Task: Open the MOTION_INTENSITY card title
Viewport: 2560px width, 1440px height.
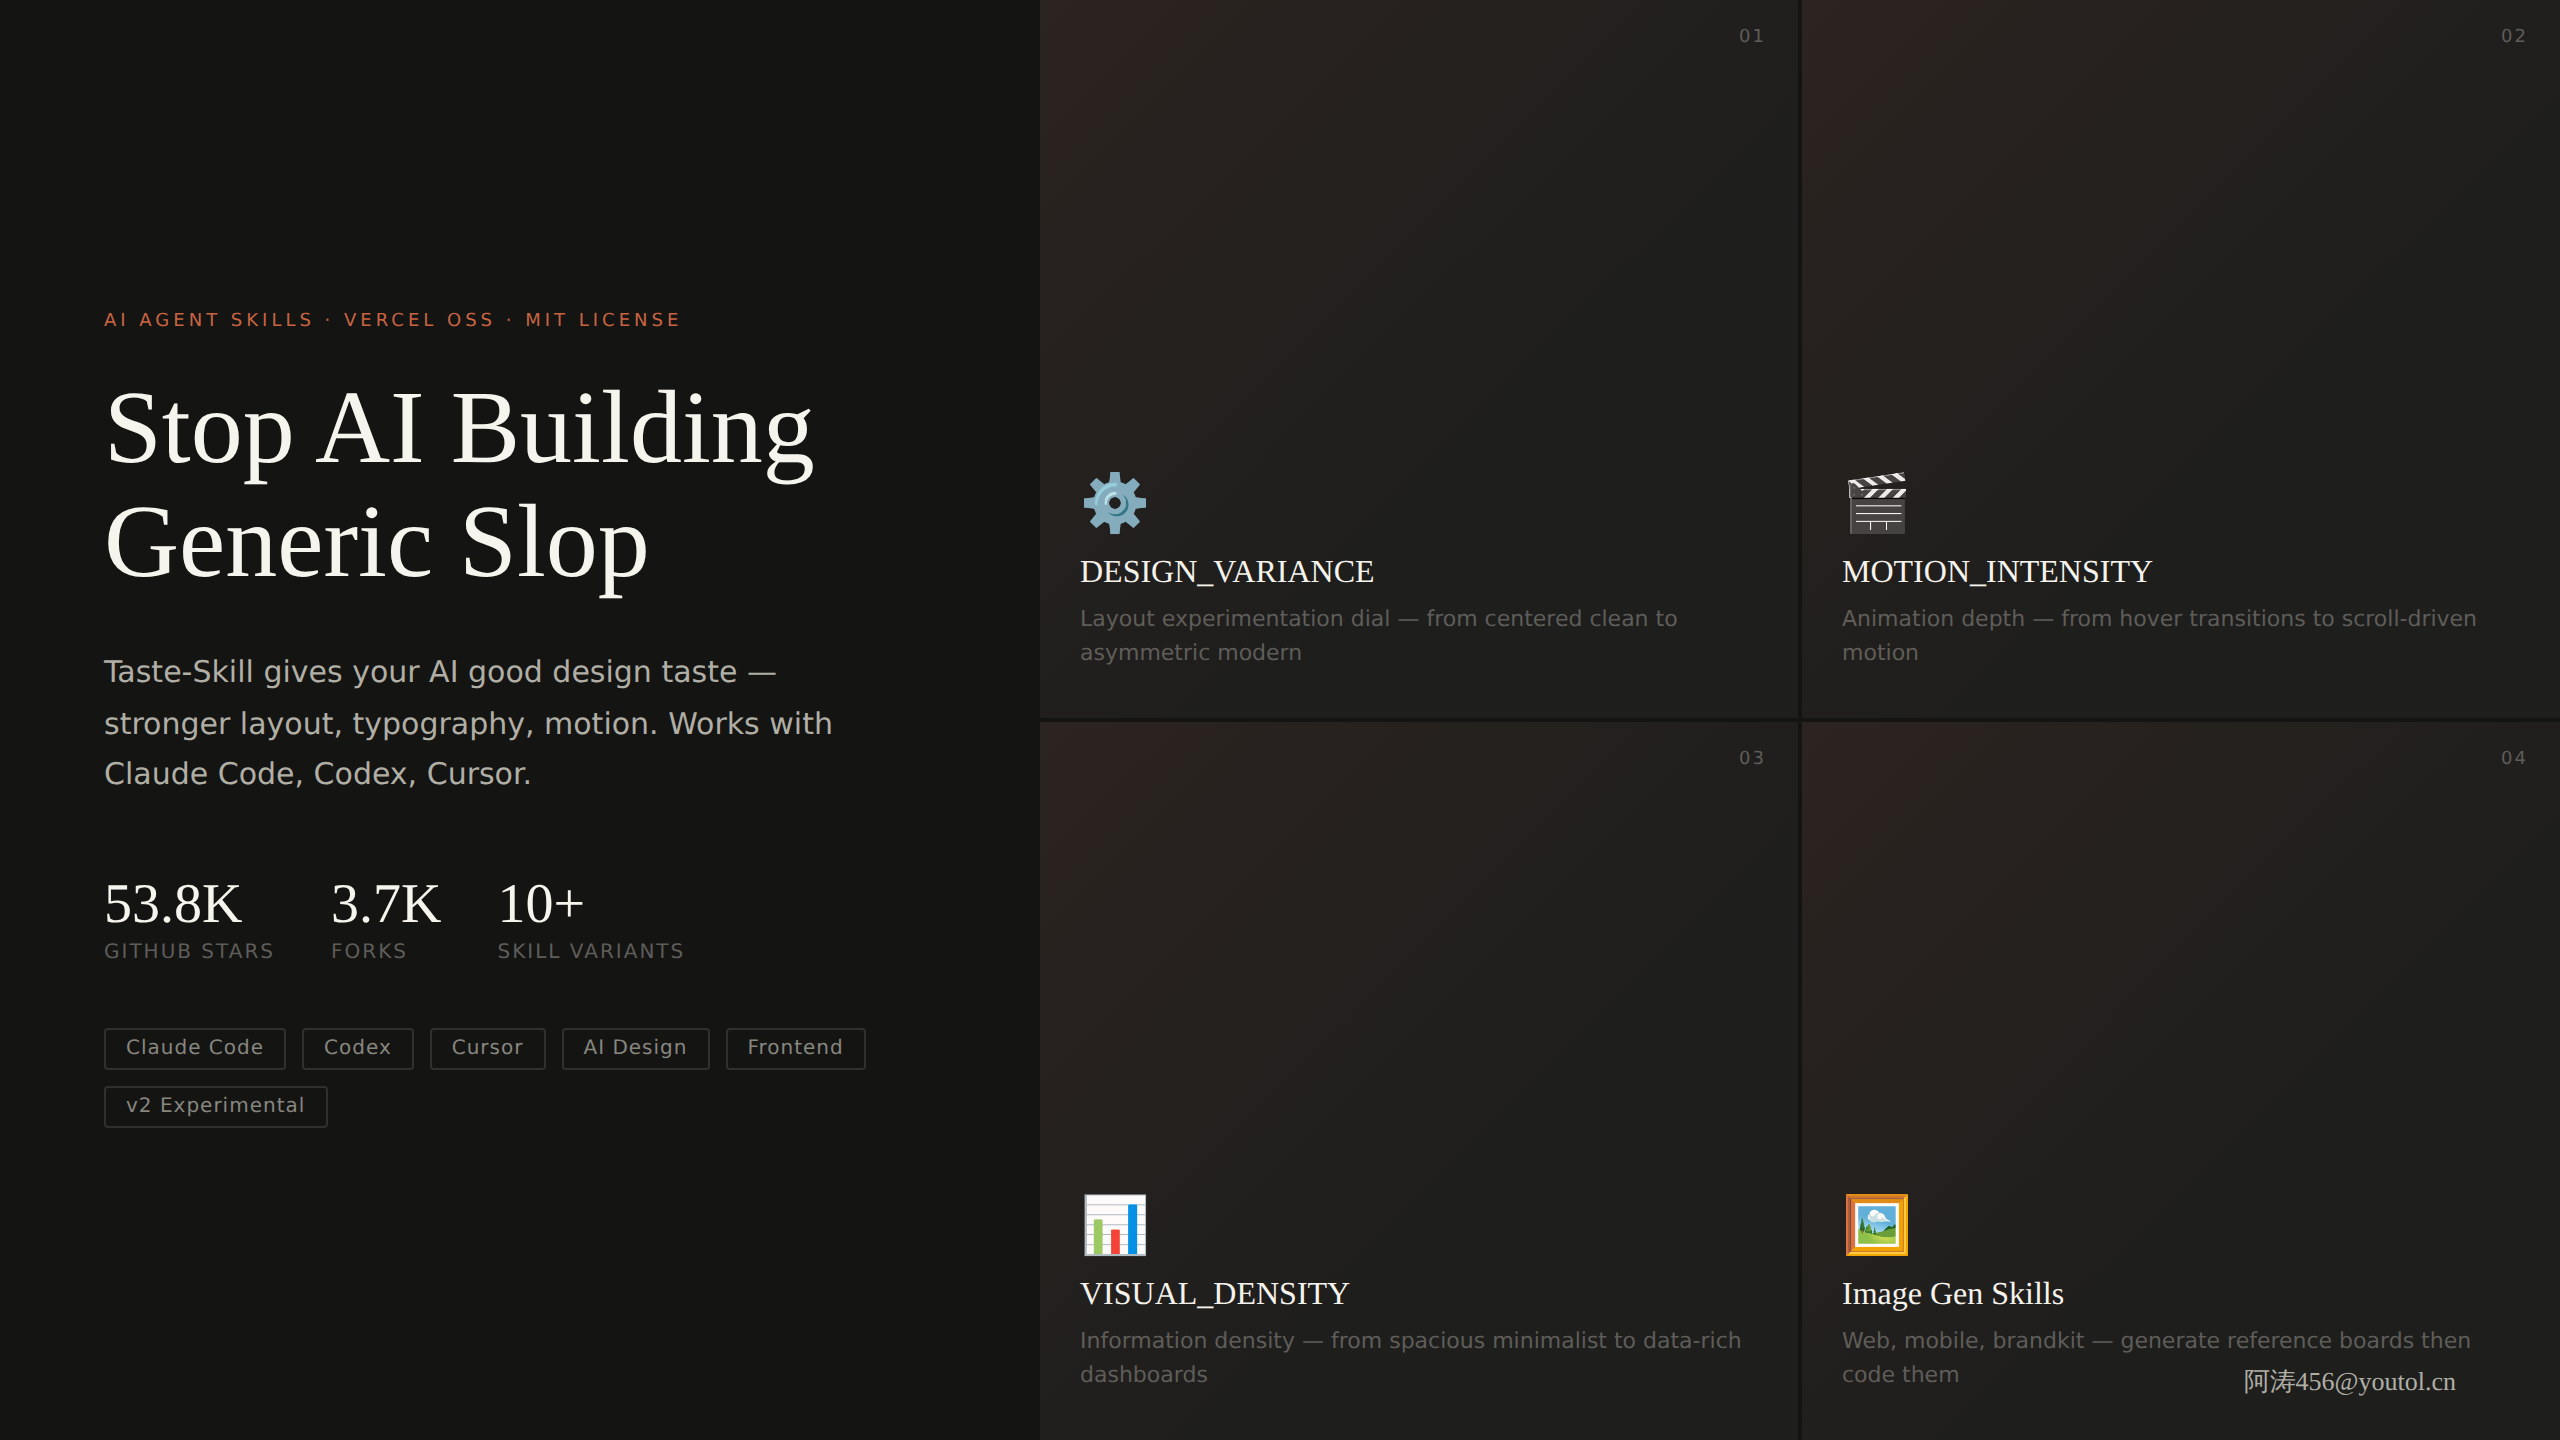Action: [x=1997, y=572]
